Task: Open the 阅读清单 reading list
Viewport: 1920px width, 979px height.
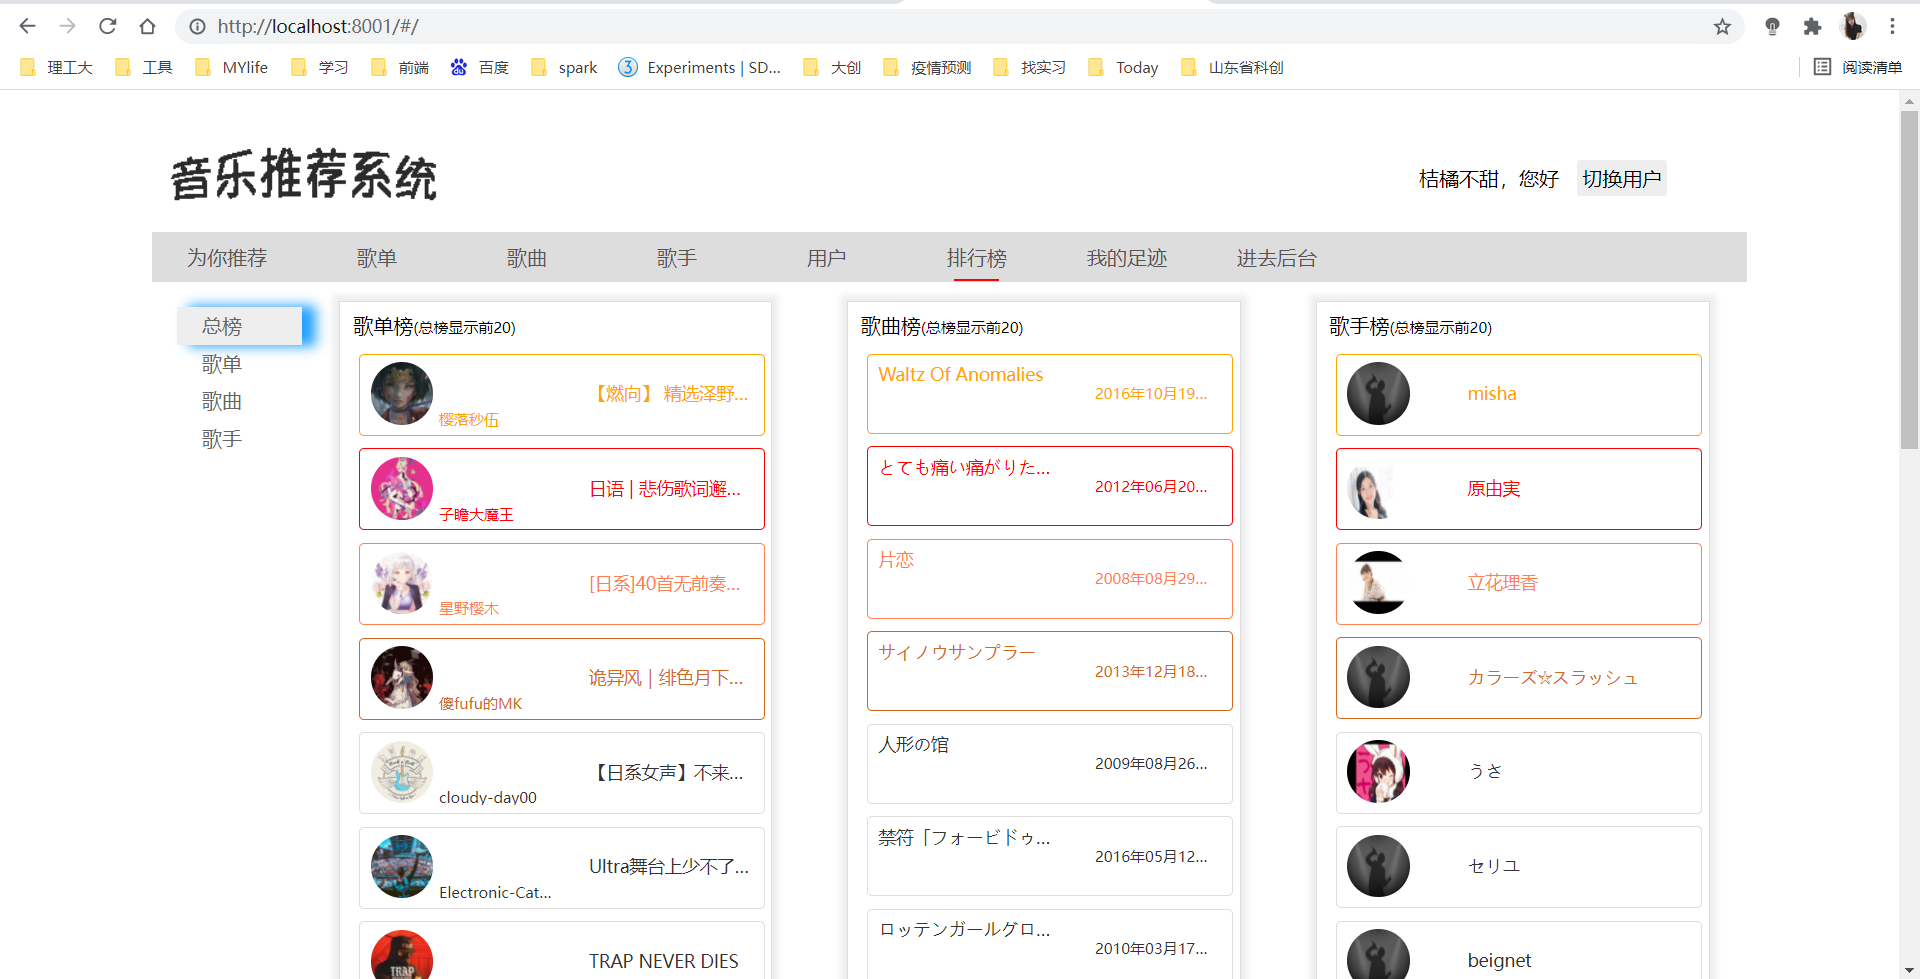Action: click(x=1858, y=67)
